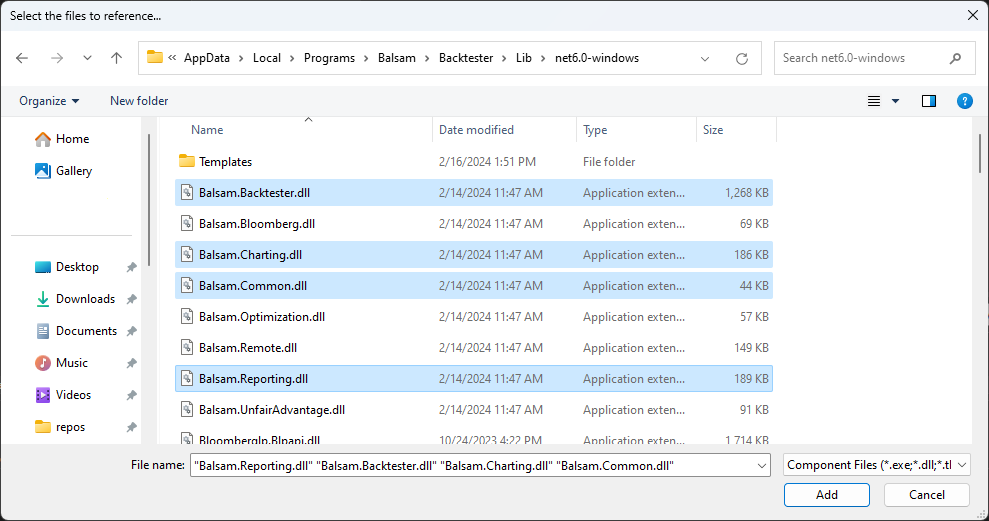
Task: Select Balsam.Common.dll file
Action: tap(474, 286)
